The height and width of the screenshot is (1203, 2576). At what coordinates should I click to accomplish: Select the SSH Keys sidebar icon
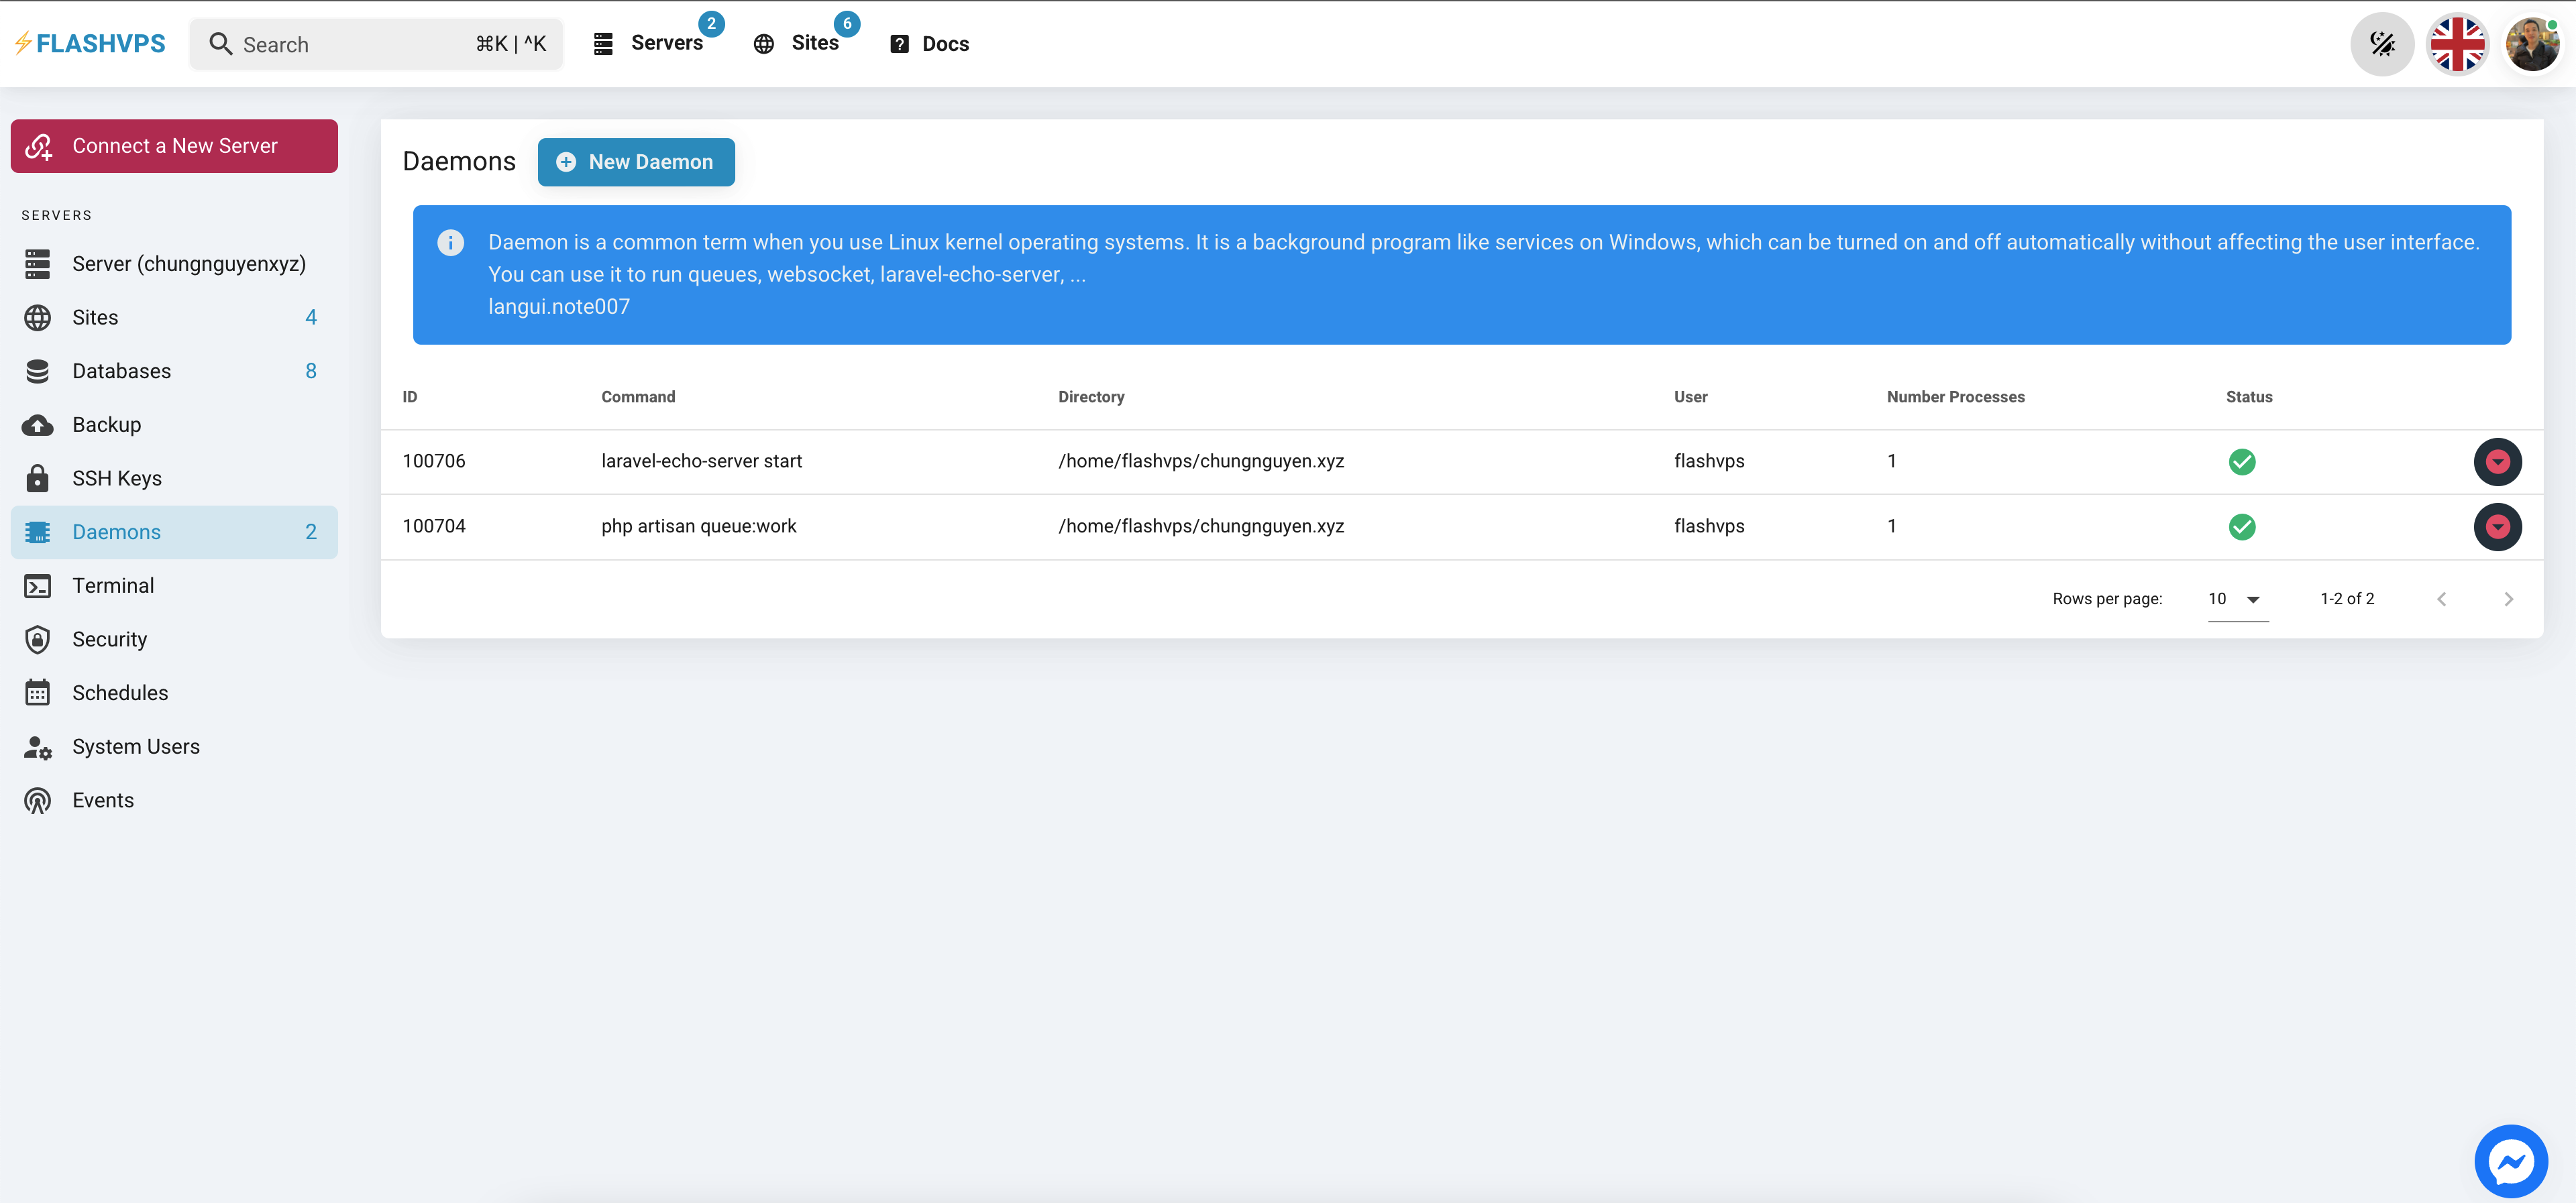37,478
